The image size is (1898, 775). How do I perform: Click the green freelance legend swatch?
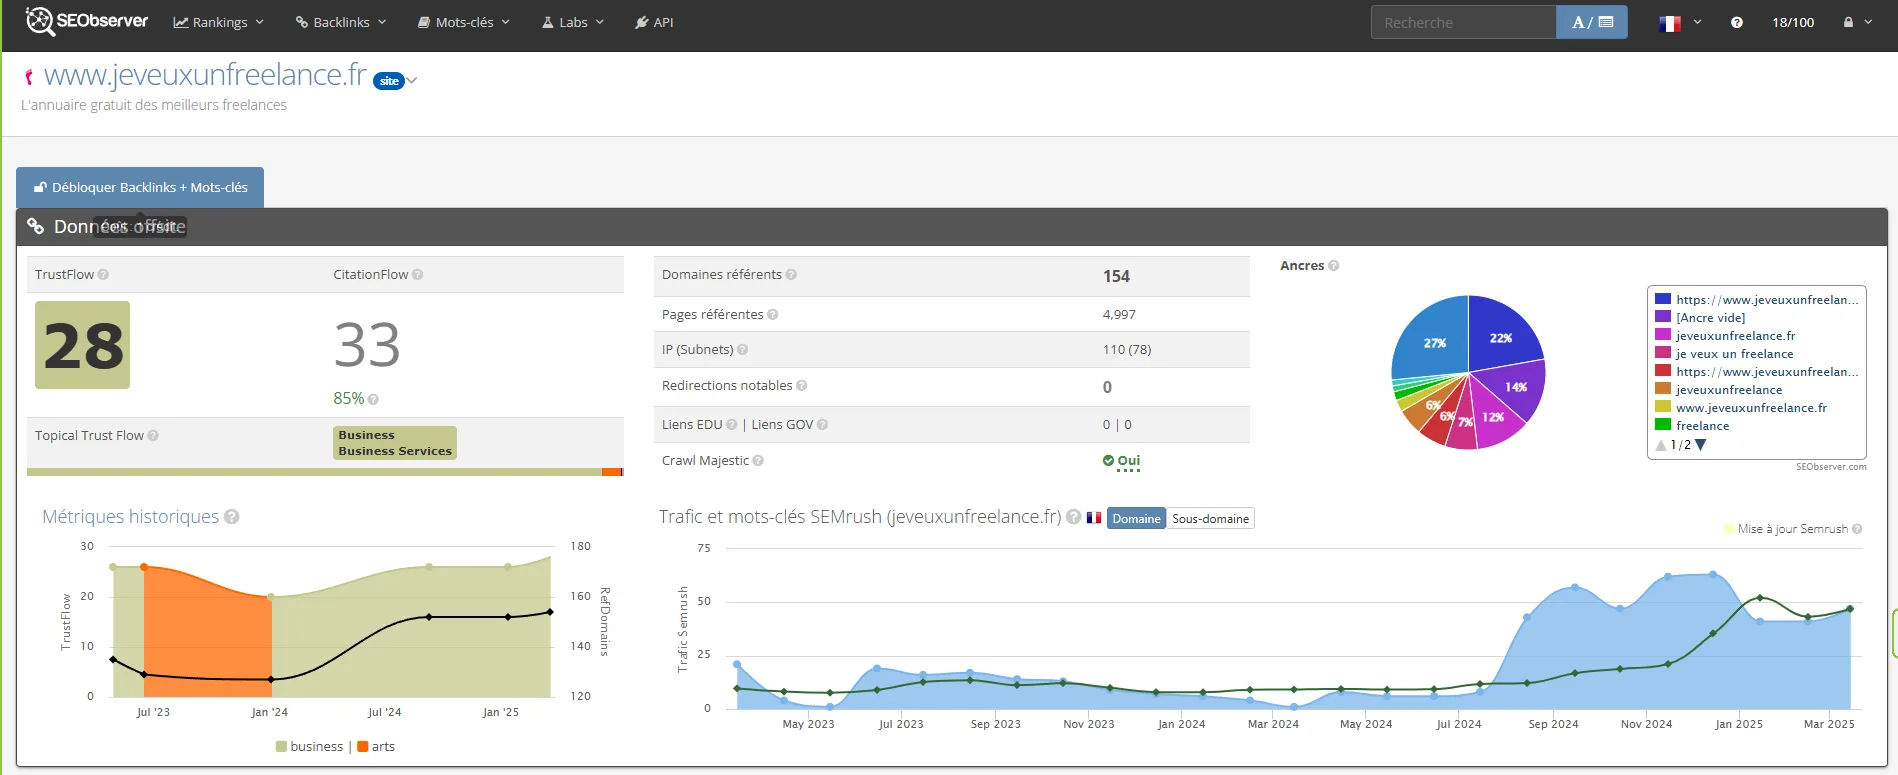click(1663, 425)
